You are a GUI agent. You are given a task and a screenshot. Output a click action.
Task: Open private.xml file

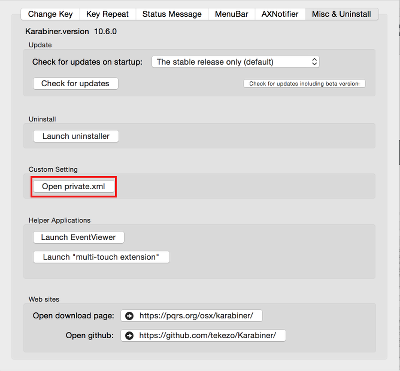click(73, 186)
